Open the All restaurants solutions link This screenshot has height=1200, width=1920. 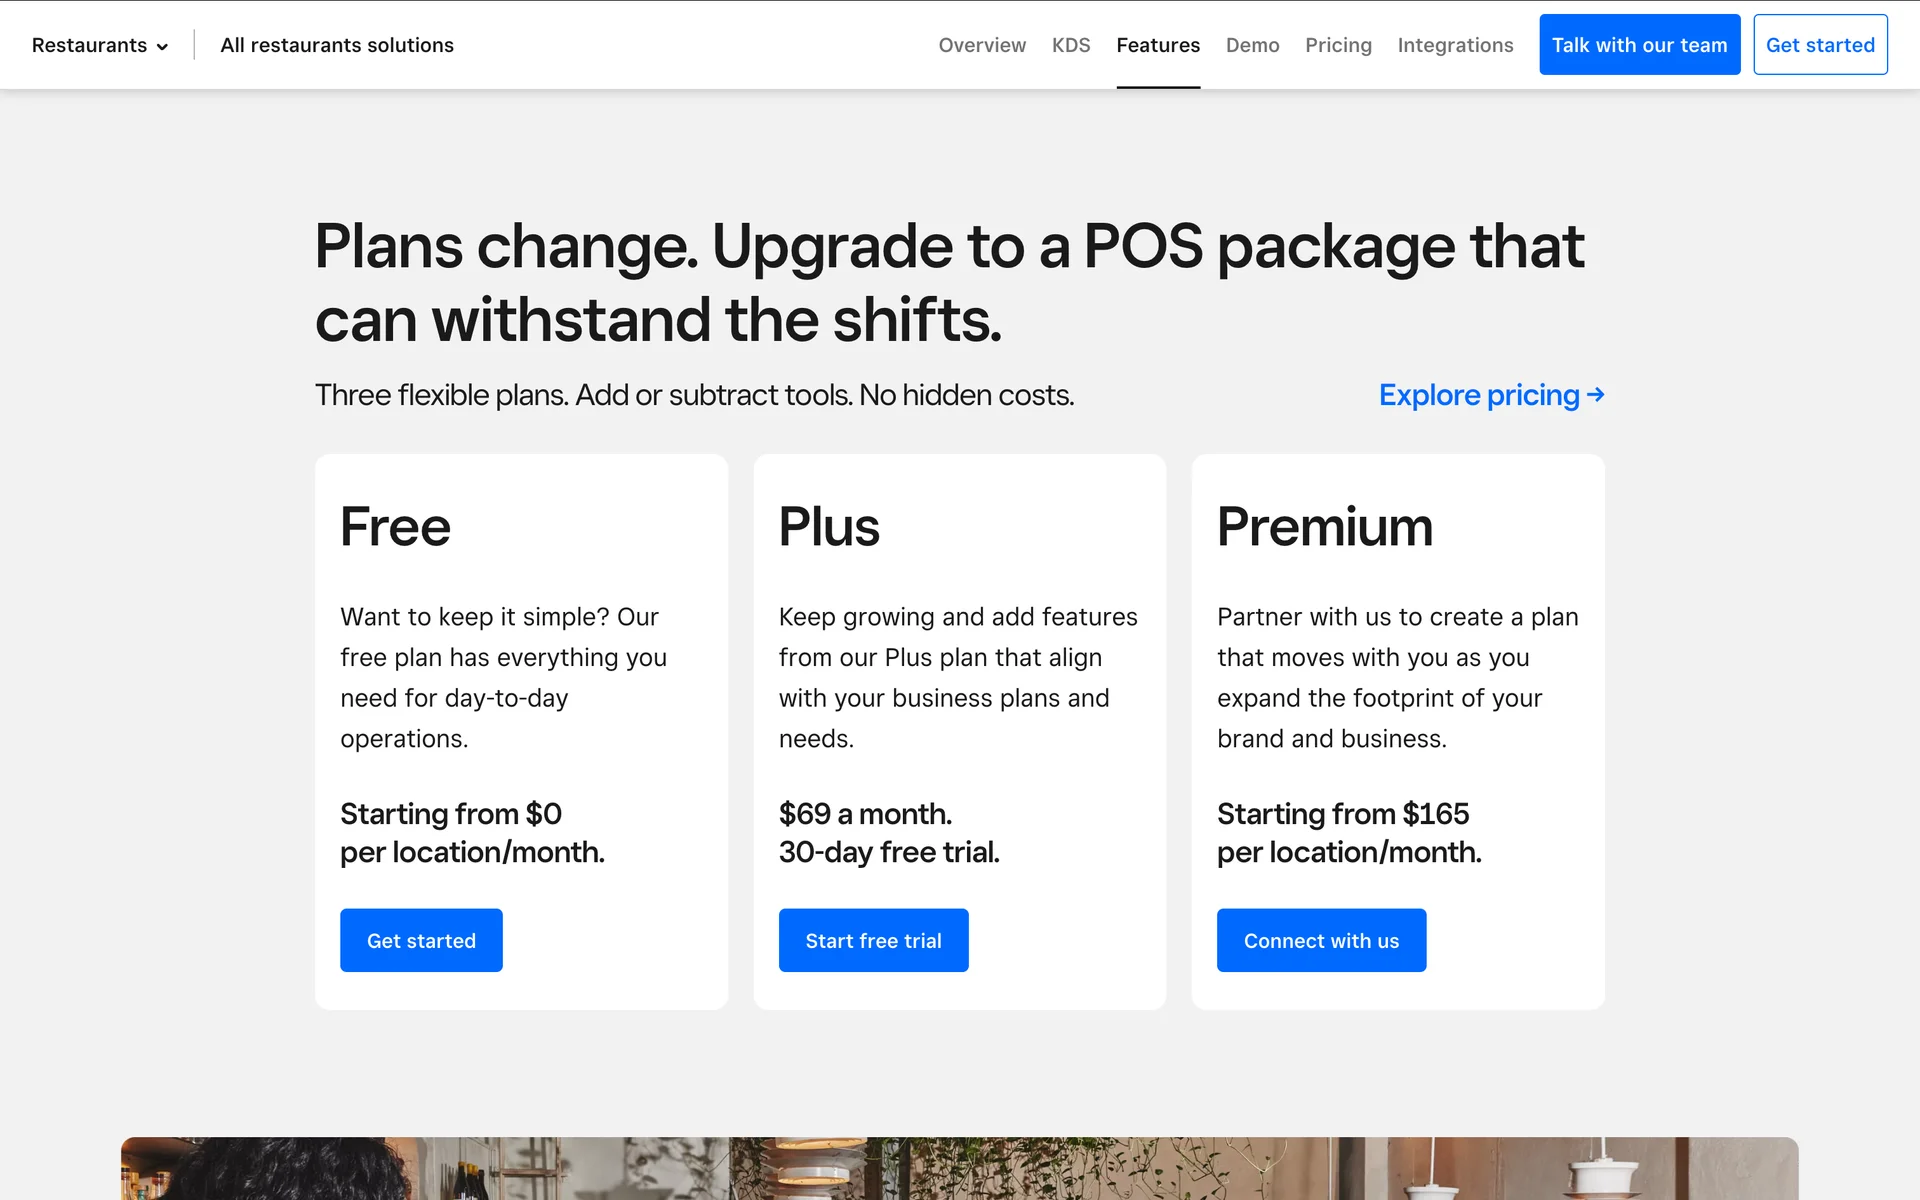pos(337,45)
